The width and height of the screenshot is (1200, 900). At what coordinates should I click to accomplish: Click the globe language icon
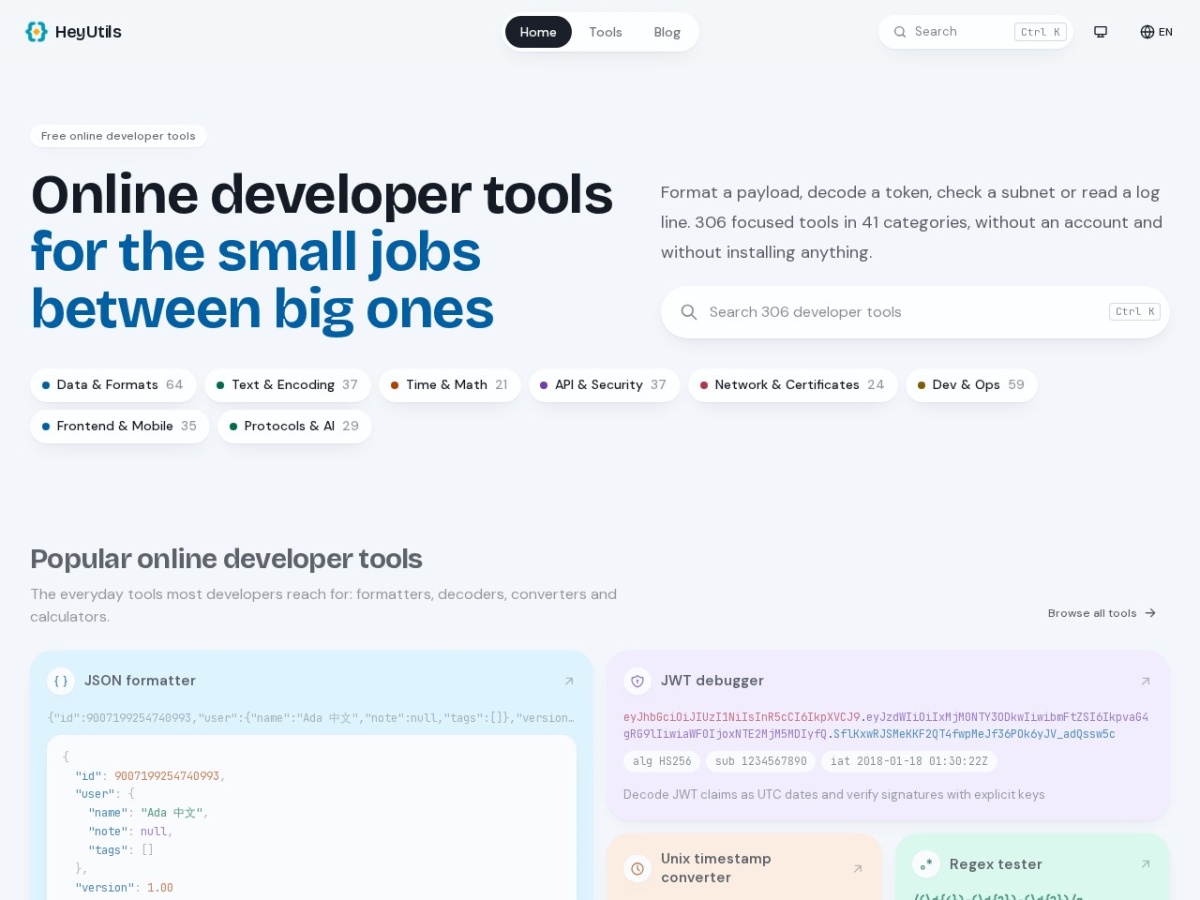pos(1147,32)
